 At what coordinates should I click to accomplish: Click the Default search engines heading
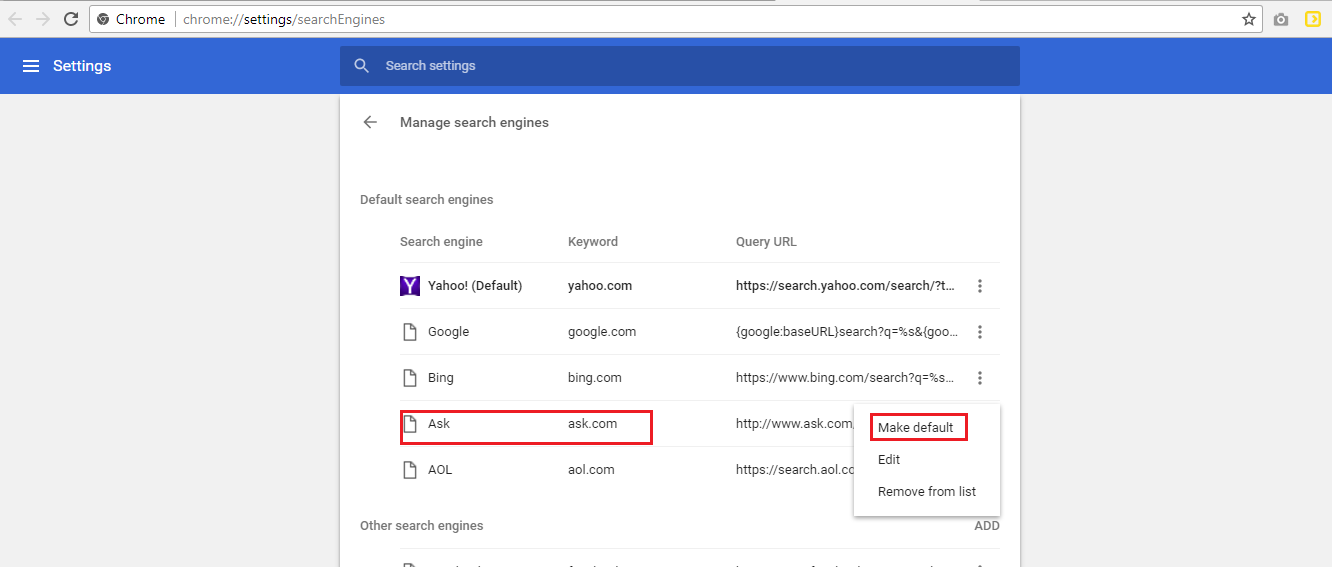pos(427,200)
